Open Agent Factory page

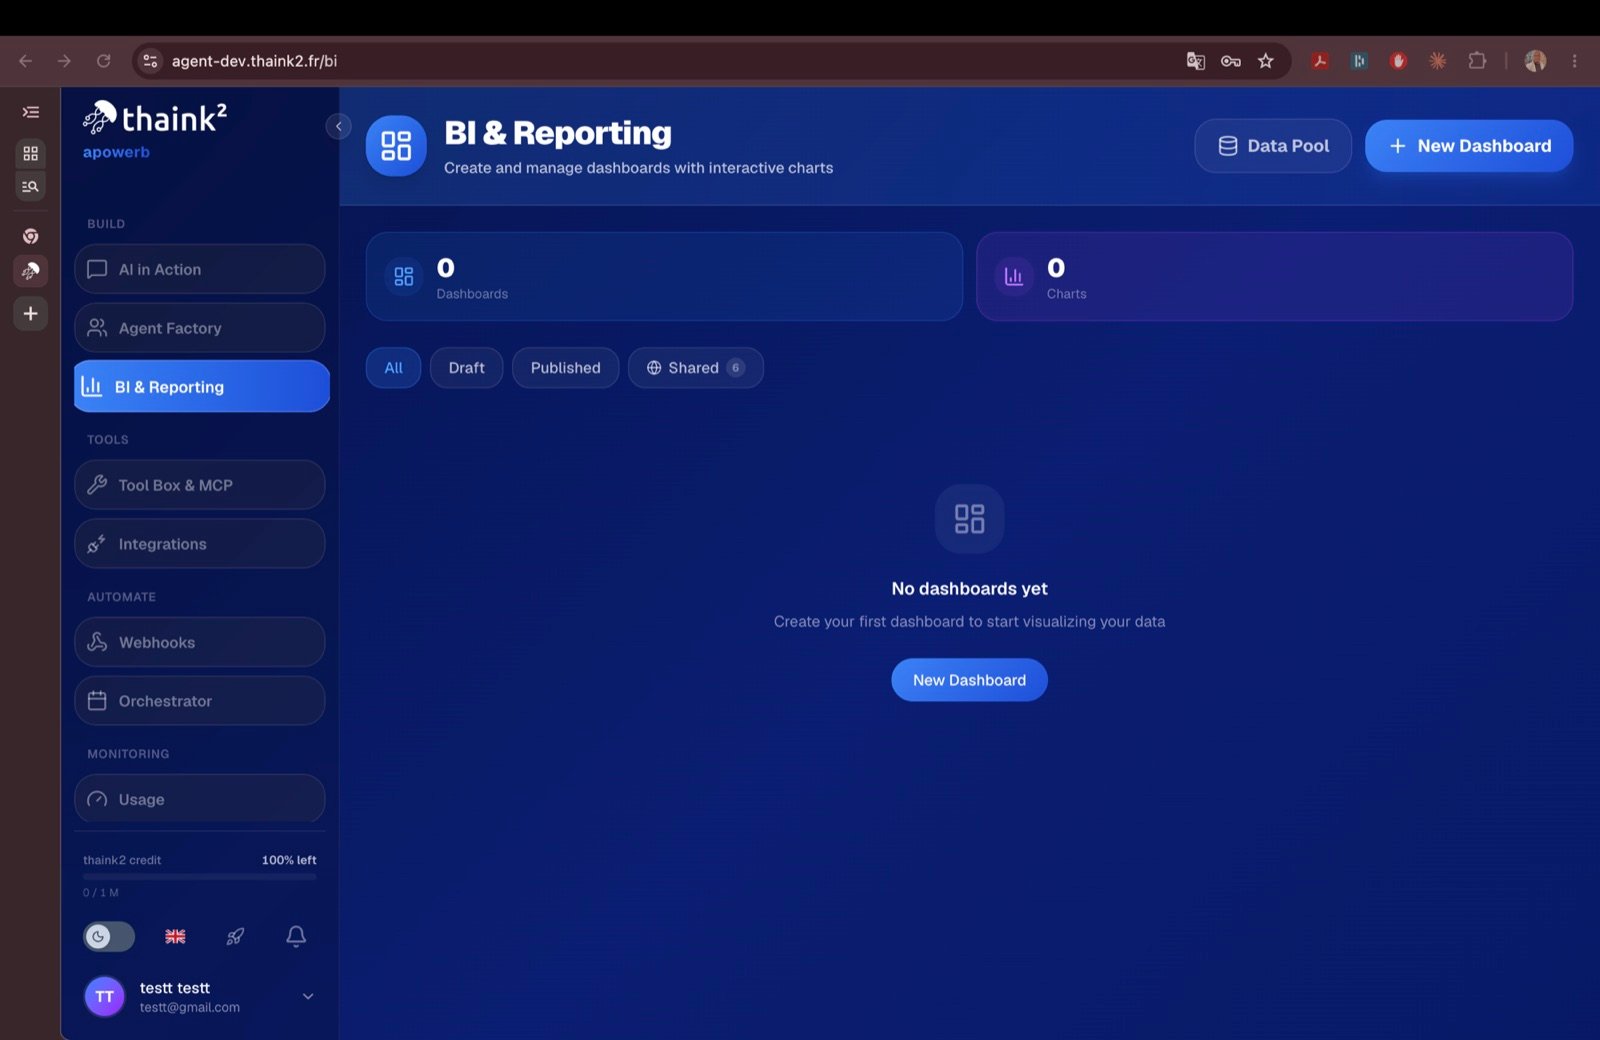[199, 328]
